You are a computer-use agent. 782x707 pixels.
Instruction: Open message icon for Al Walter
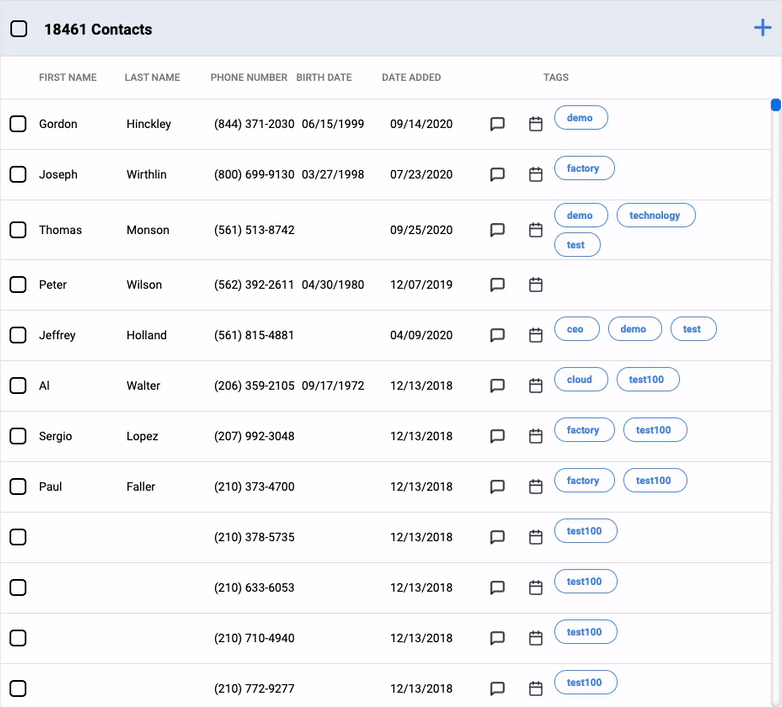(x=497, y=385)
